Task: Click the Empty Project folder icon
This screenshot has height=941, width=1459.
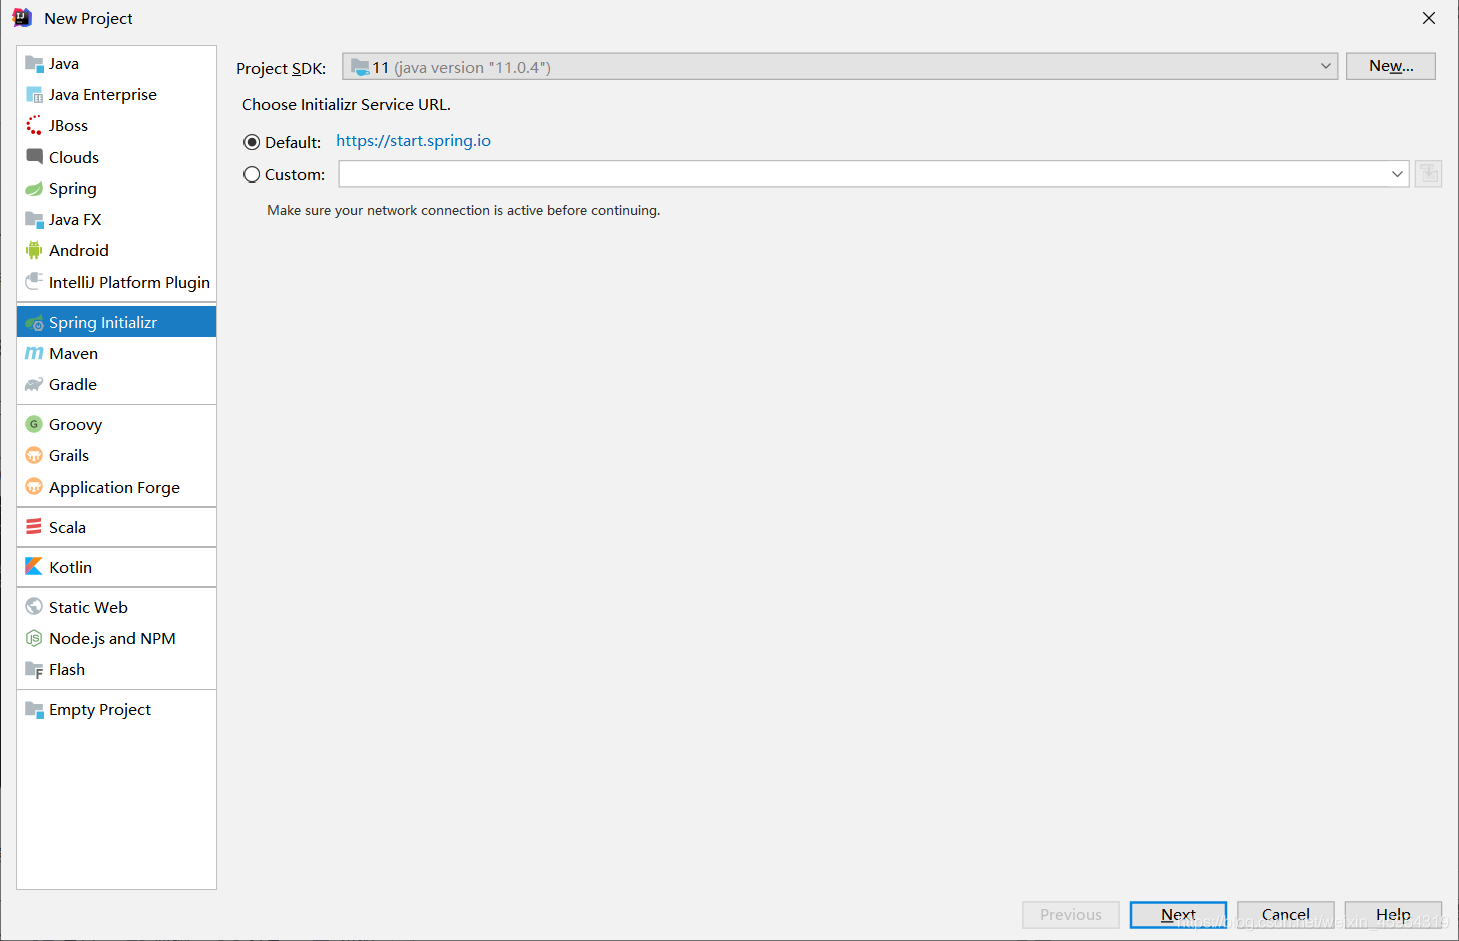Action: point(34,710)
